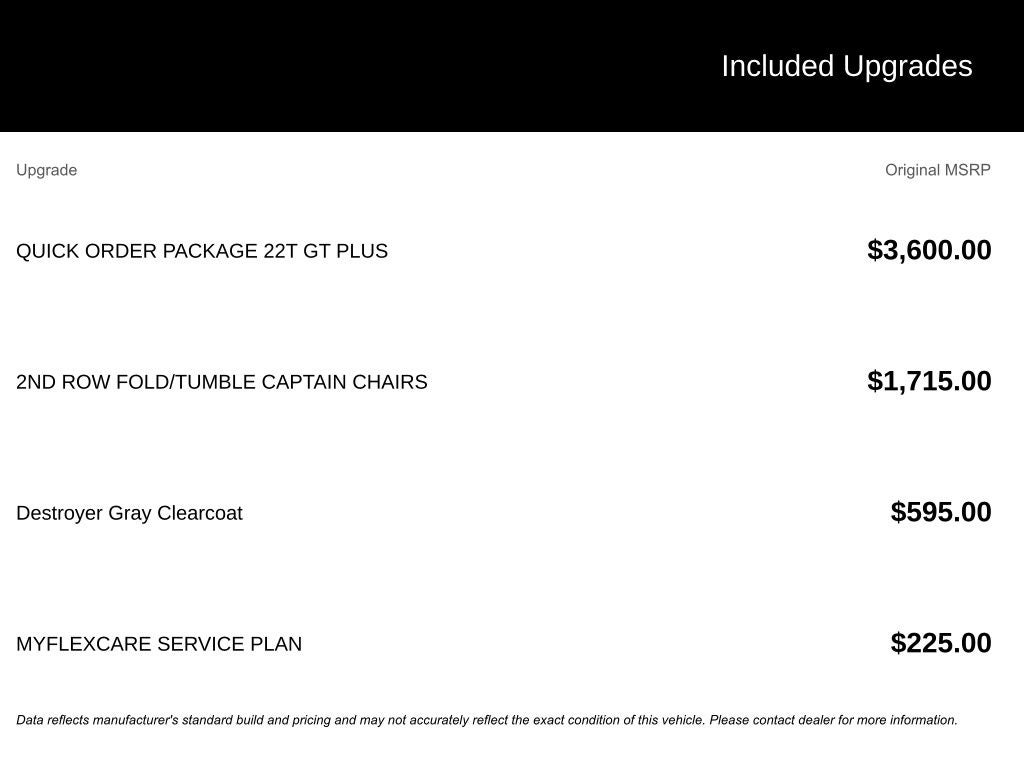Select the Destroyer Gray Clearcoat upgrade

(x=129, y=513)
